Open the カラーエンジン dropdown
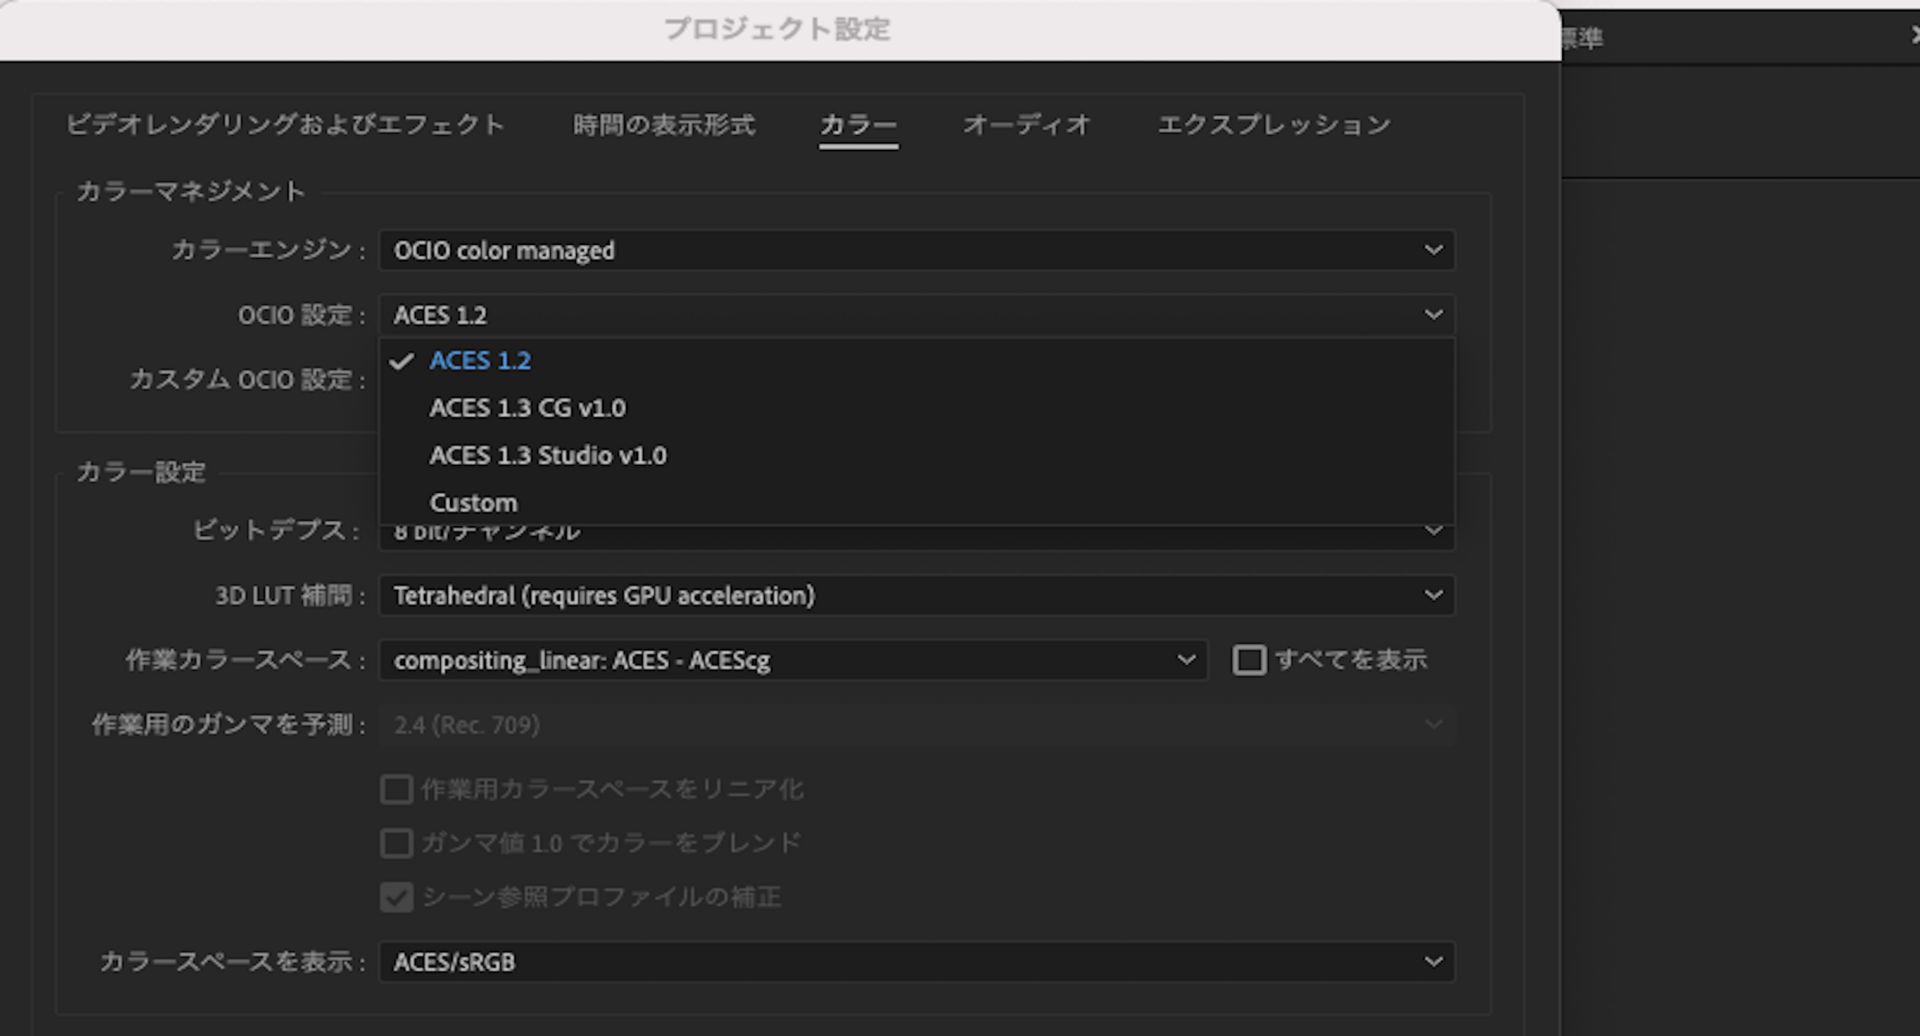 (x=916, y=250)
